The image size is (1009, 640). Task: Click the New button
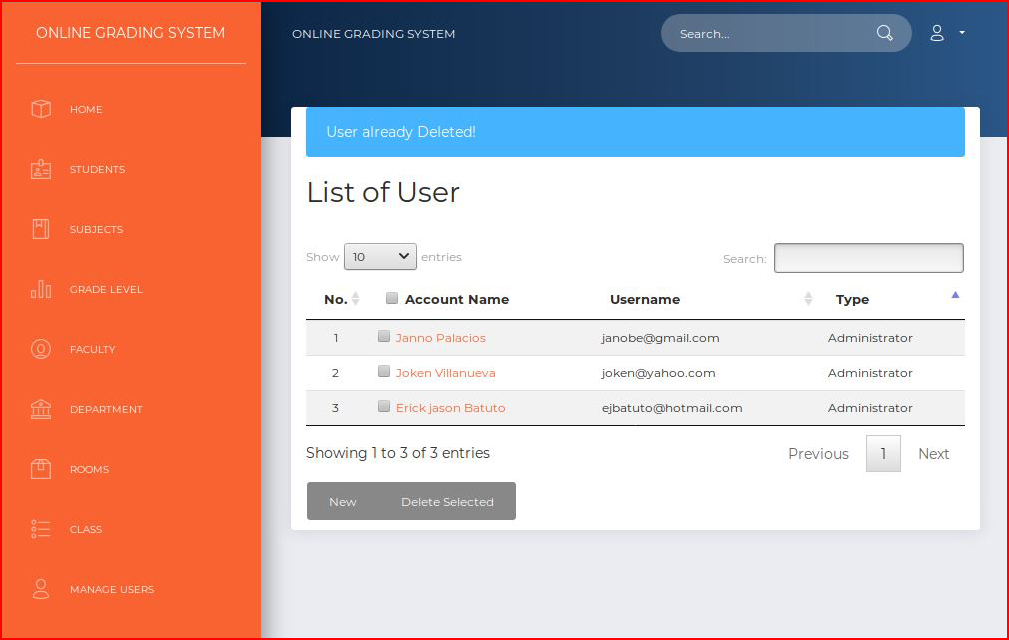pos(343,501)
